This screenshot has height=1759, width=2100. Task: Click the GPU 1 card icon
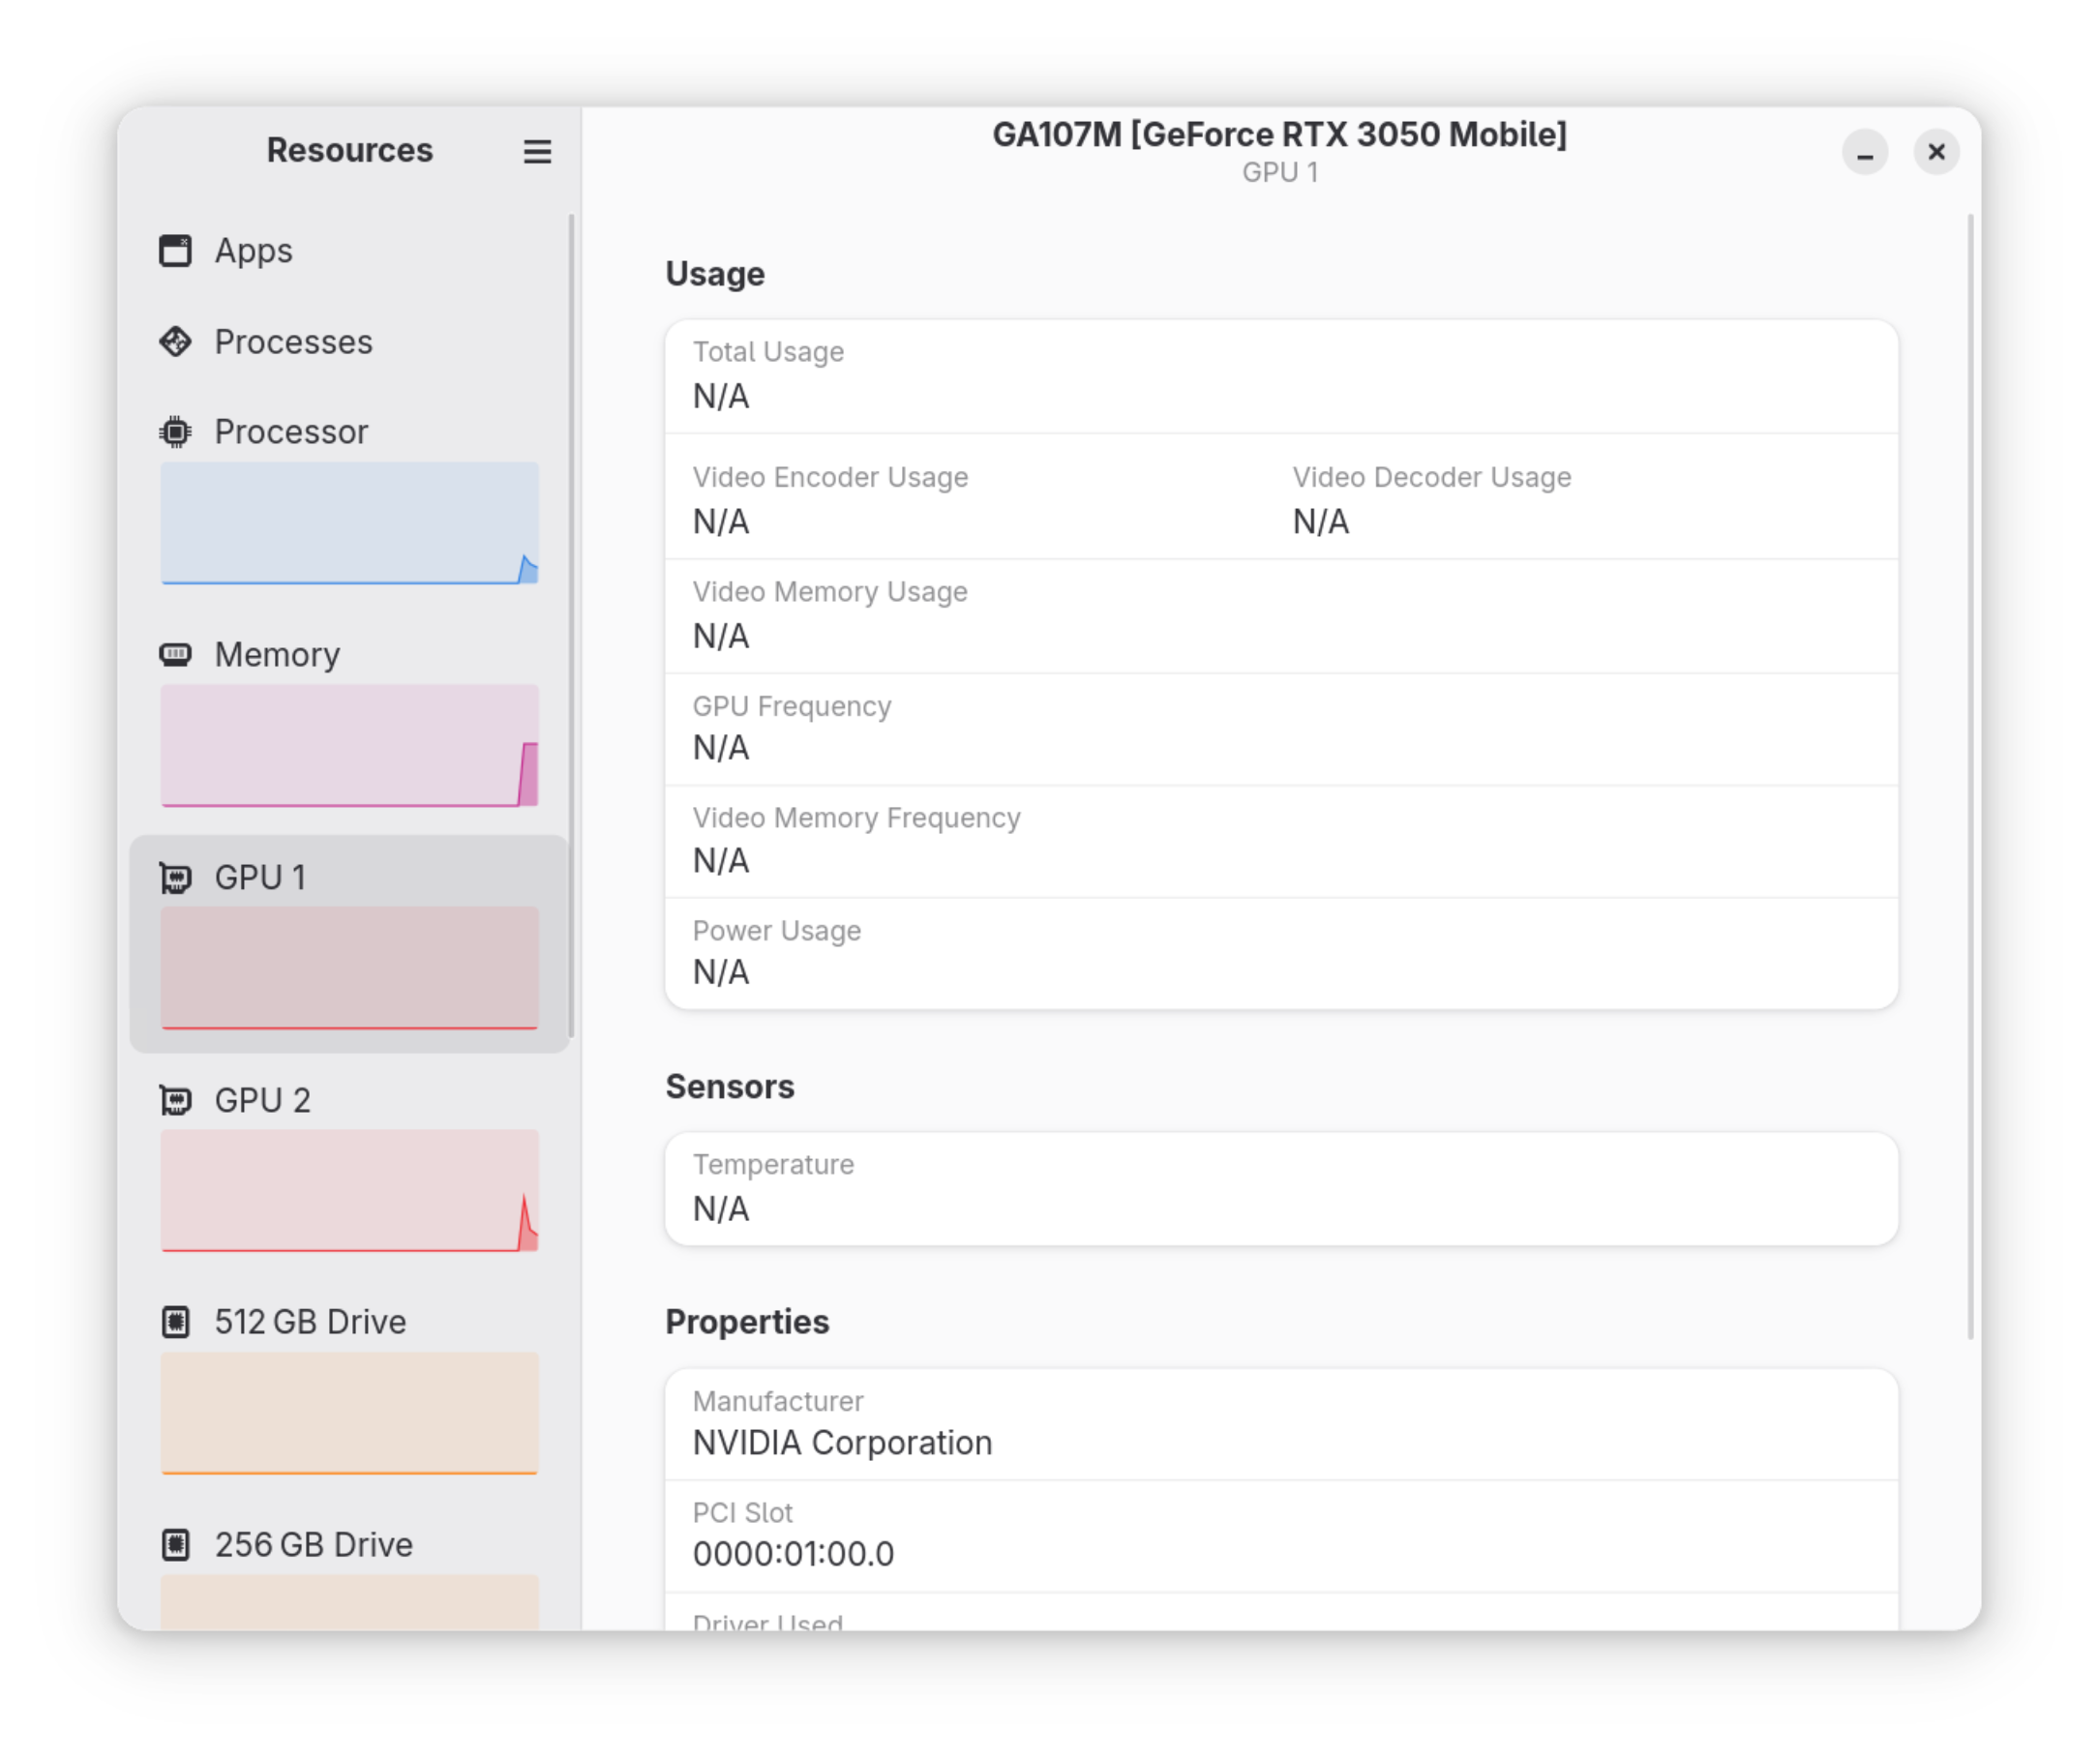pyautogui.click(x=175, y=878)
